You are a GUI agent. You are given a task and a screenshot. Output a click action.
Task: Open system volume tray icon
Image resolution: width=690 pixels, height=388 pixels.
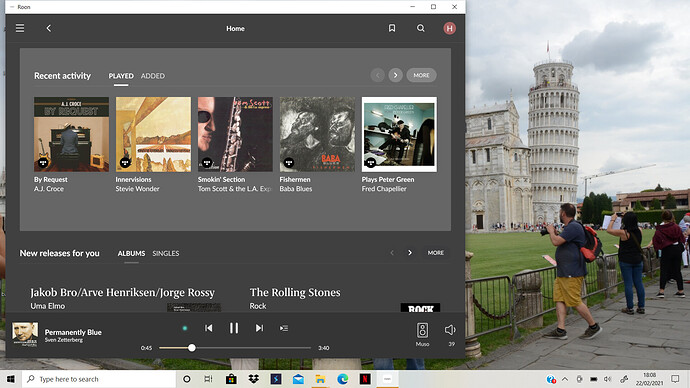(608, 379)
